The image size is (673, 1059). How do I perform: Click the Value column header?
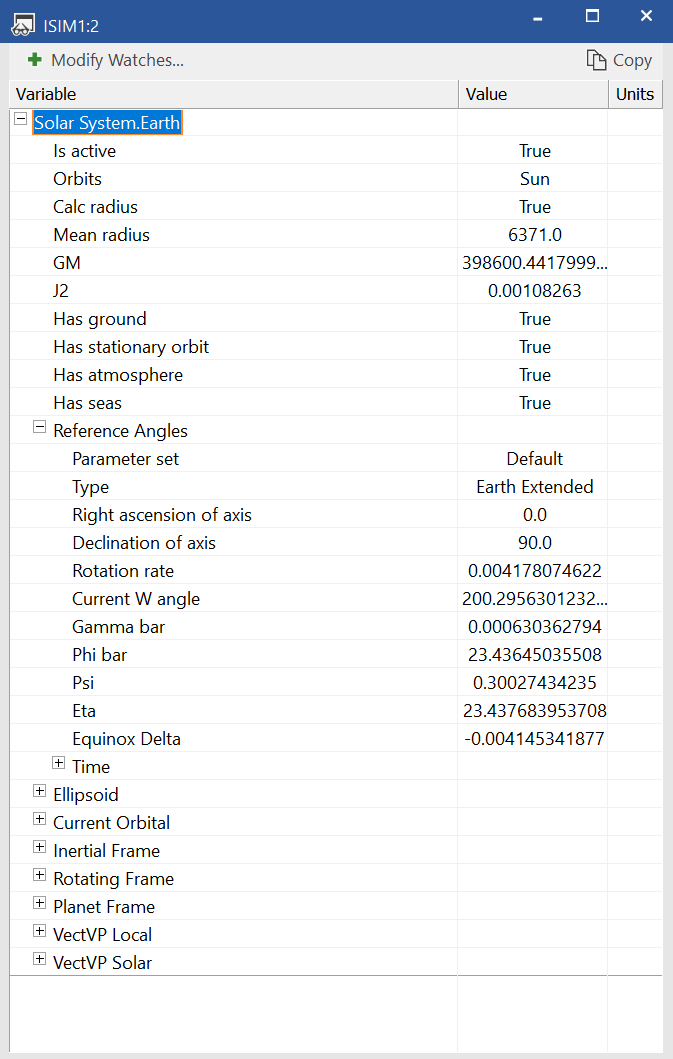click(x=533, y=94)
